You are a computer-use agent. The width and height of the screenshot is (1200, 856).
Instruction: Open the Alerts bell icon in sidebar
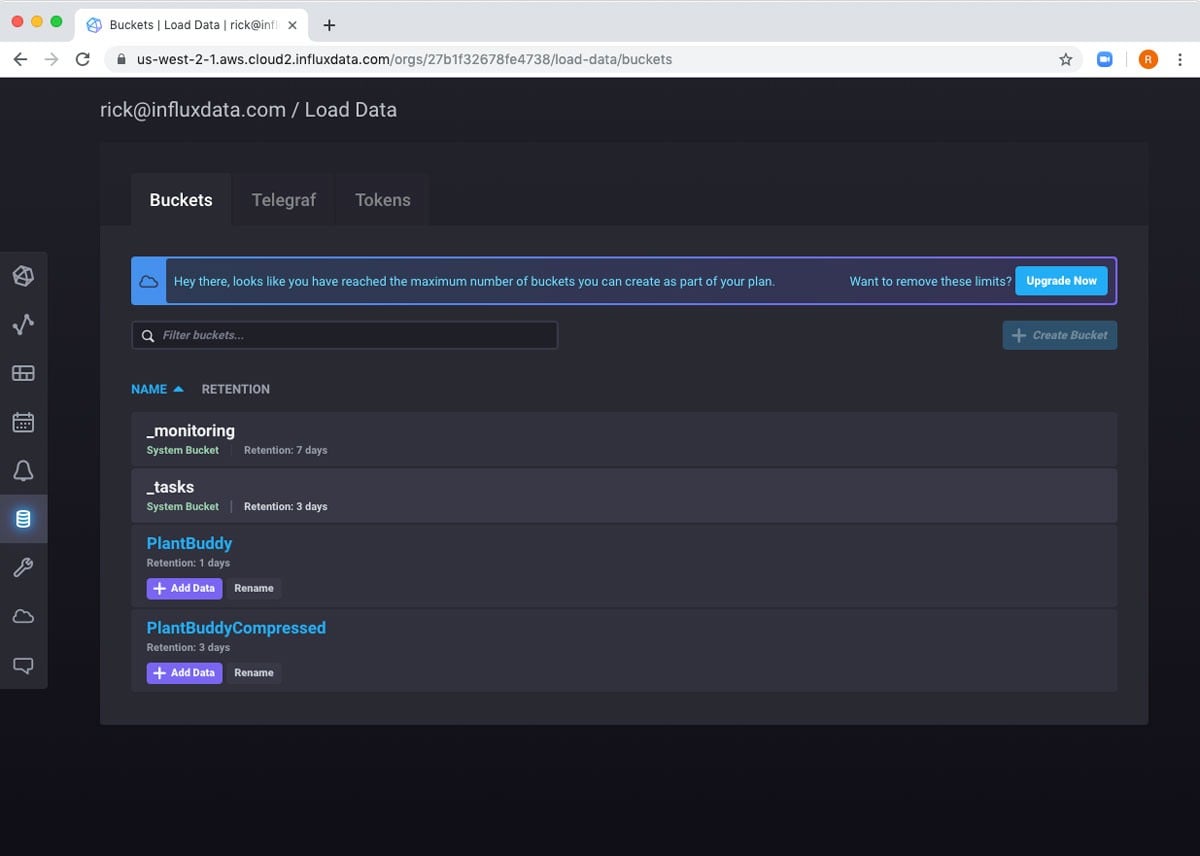(23, 470)
